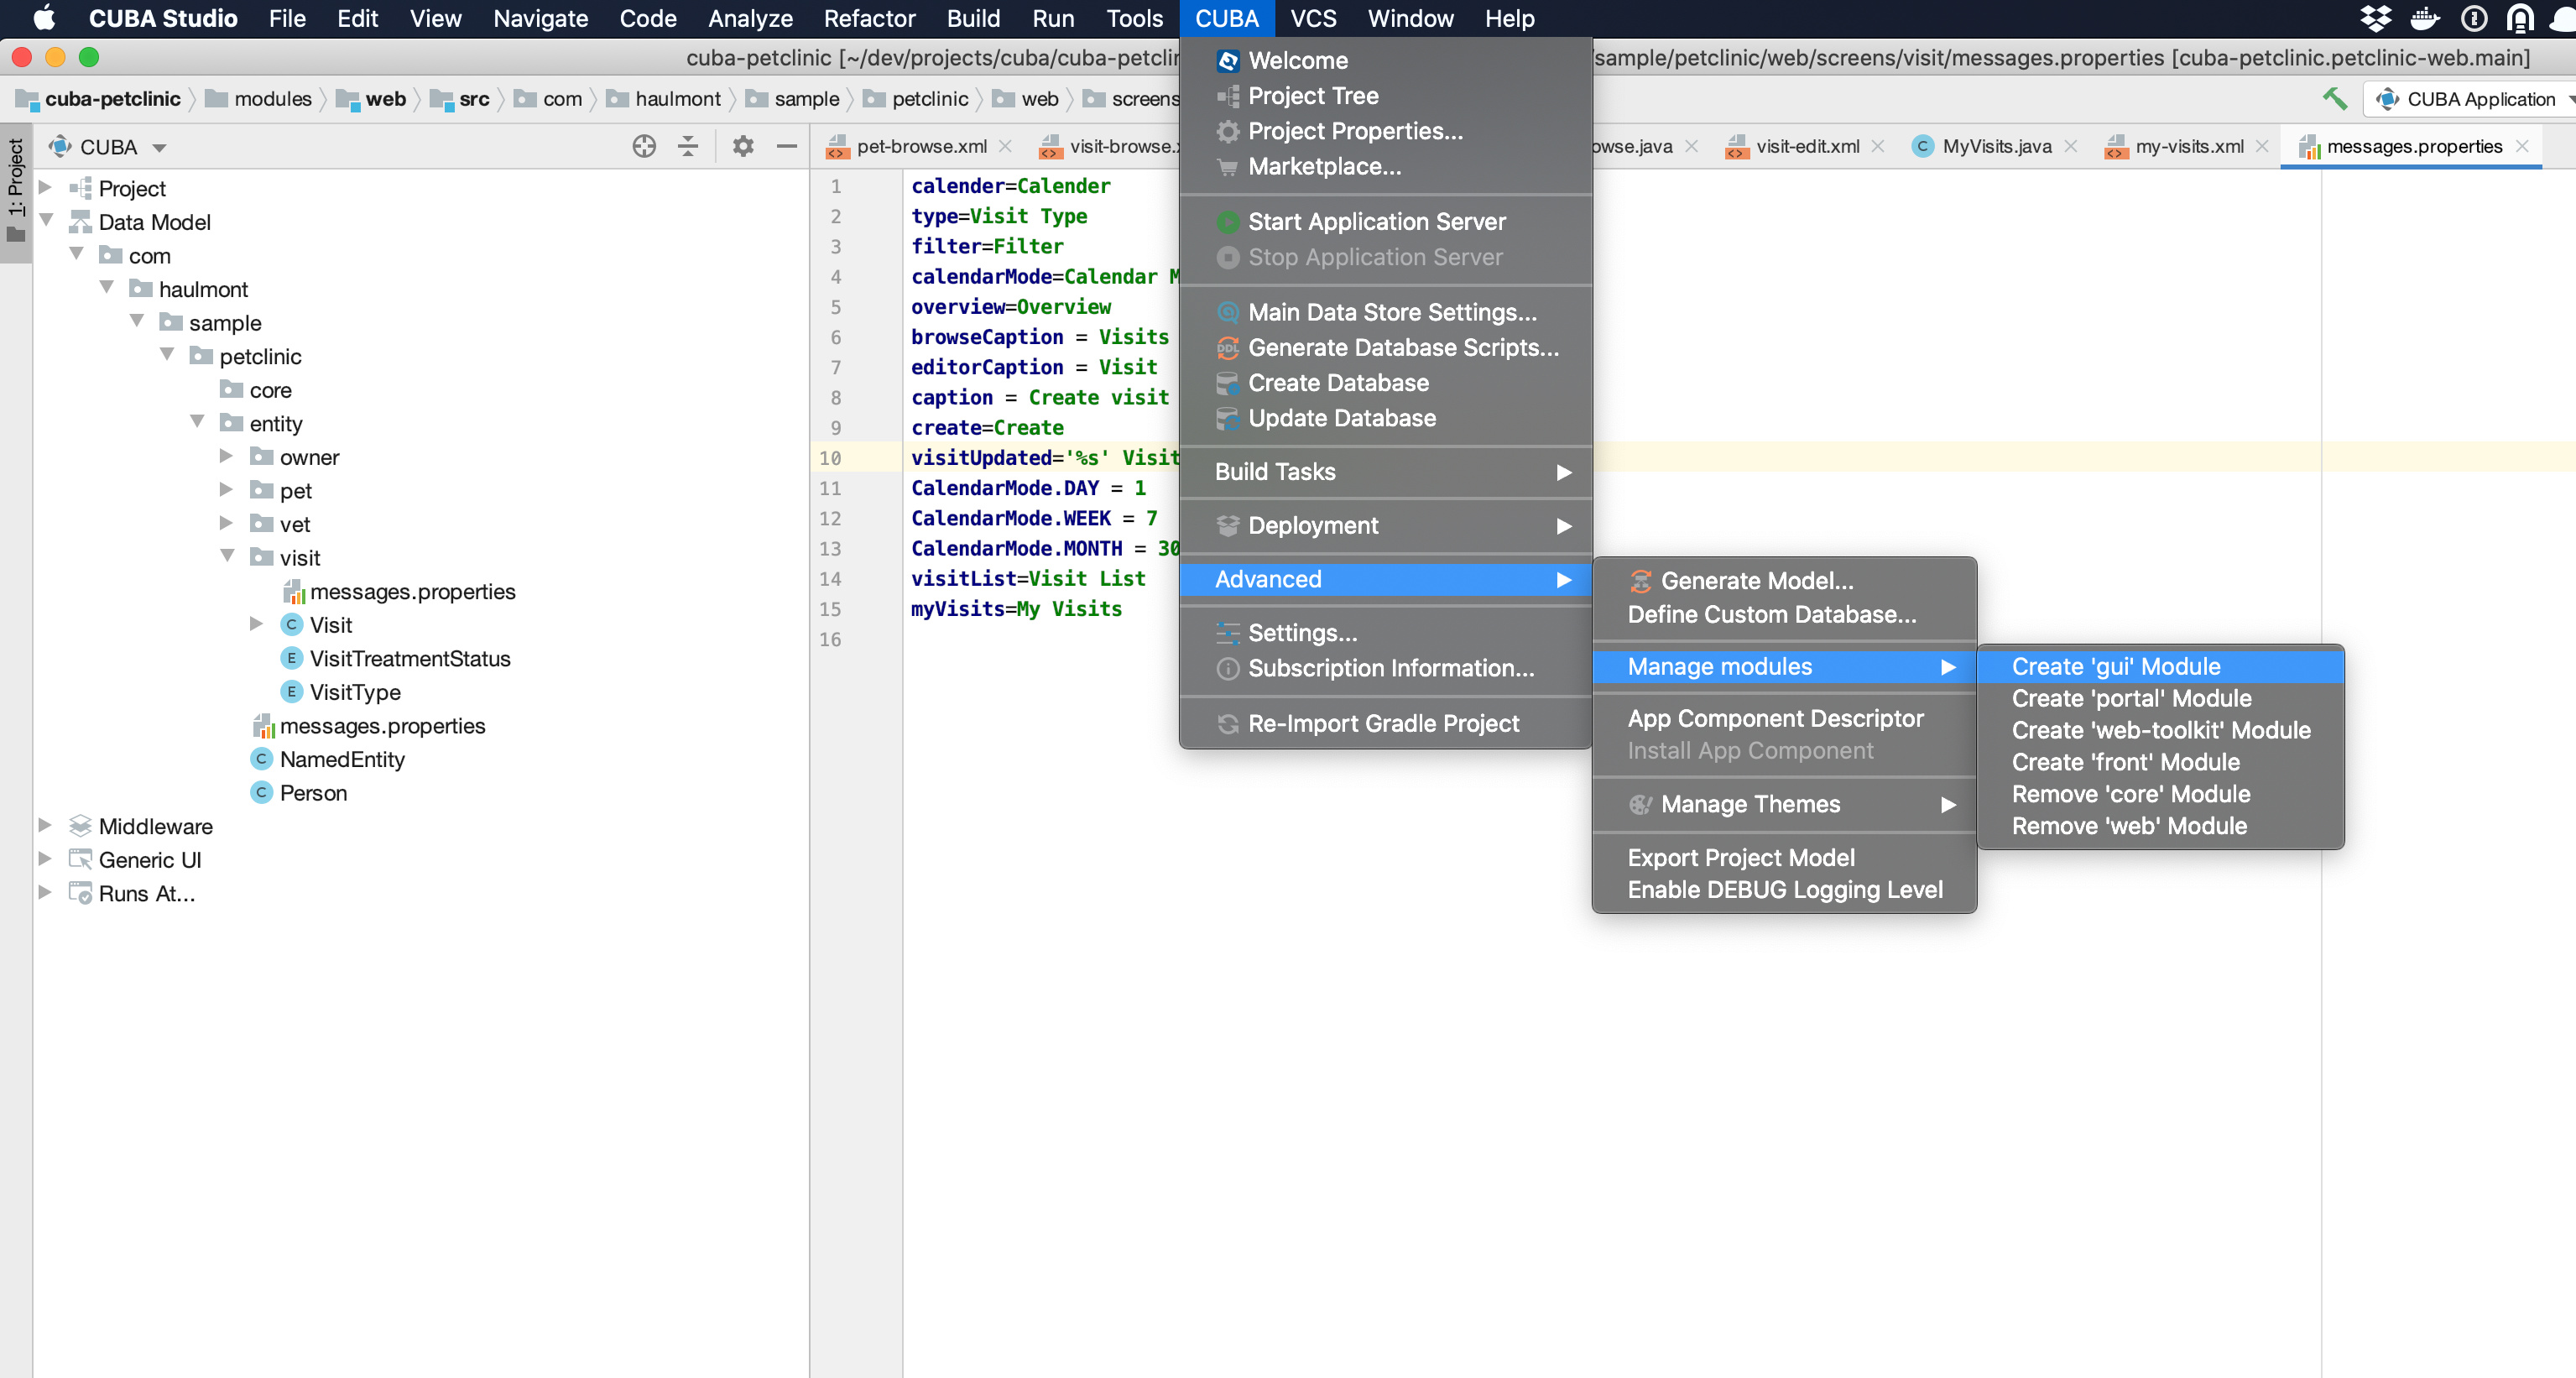
Task: Click the Visit class icon in the tree
Action: [x=292, y=625]
